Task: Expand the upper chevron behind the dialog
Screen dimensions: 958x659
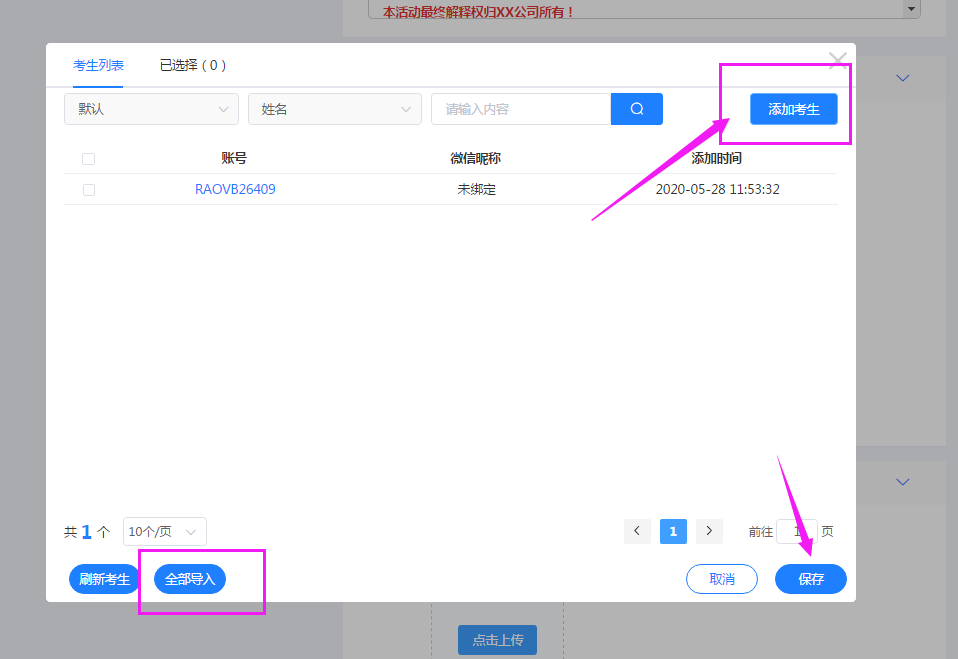Action: tap(902, 78)
